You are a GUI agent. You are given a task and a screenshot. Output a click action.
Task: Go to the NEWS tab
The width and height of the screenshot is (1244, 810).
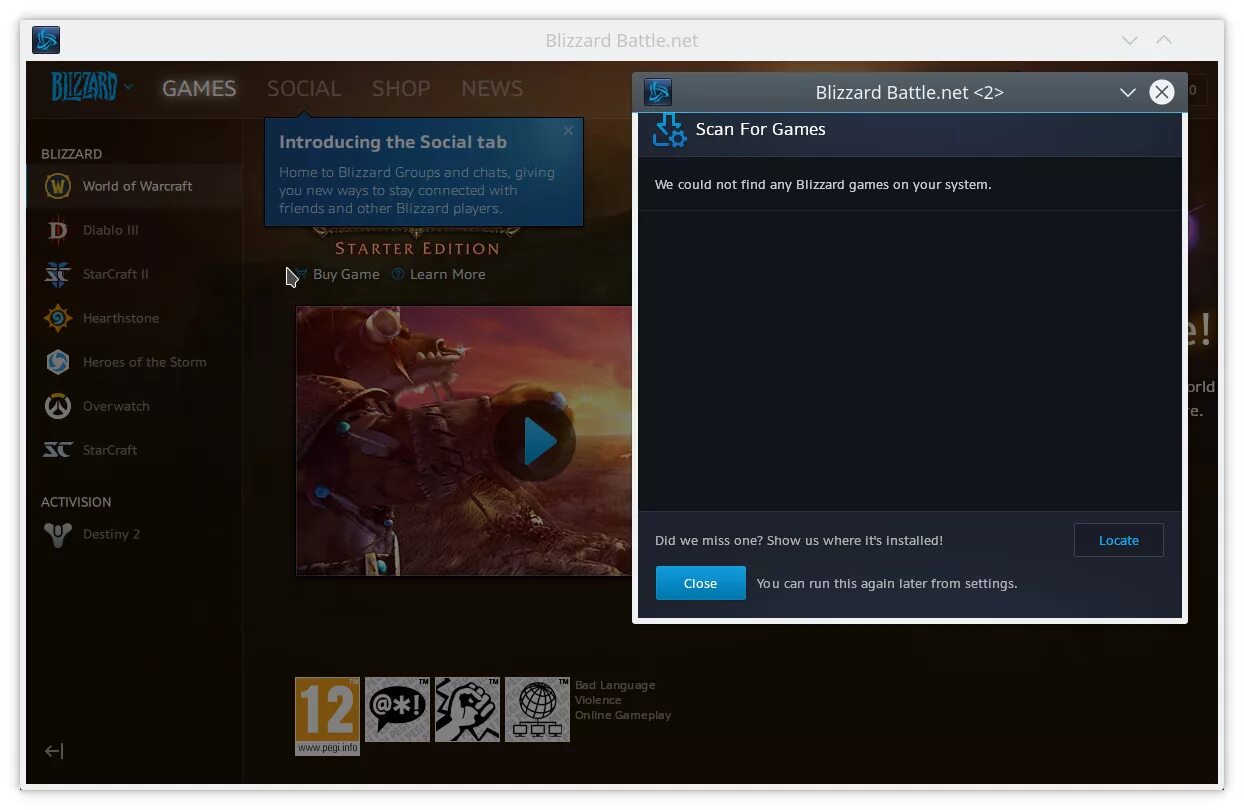pos(492,88)
